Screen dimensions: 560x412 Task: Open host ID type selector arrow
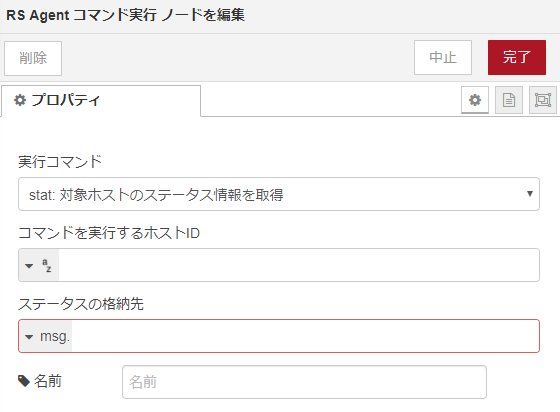pos(29,266)
